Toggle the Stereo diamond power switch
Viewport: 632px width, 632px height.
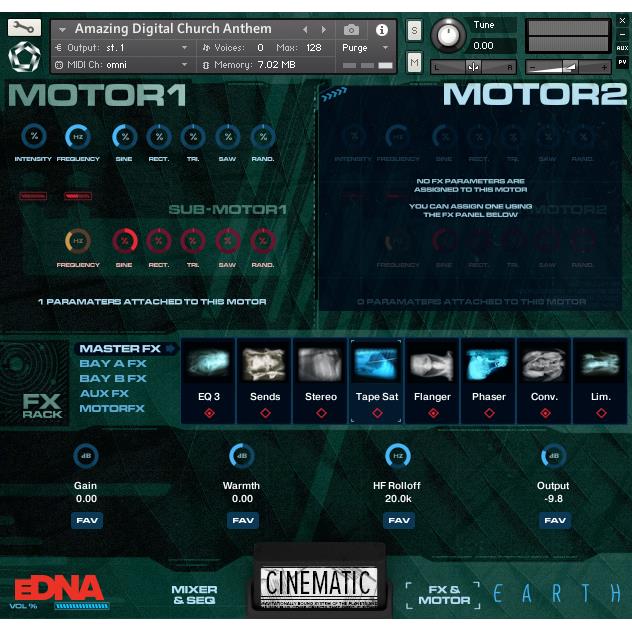point(321,413)
